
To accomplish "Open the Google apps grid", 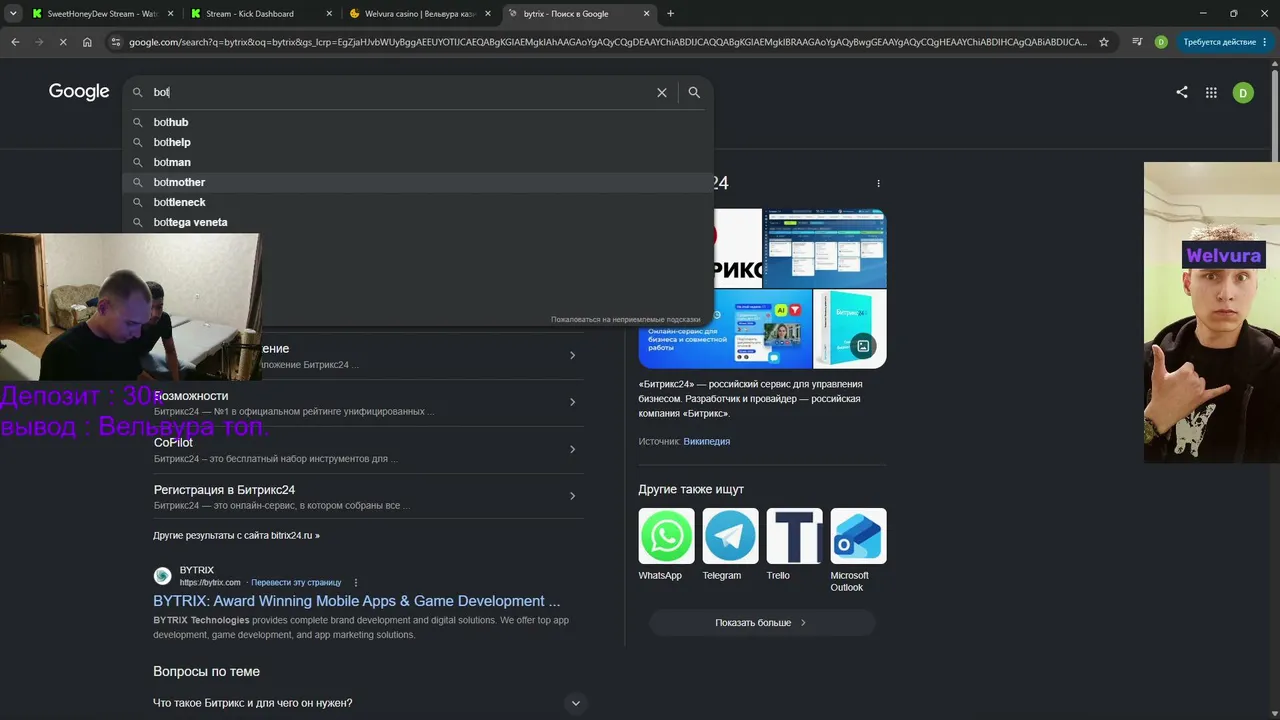I will coord(1211,92).
